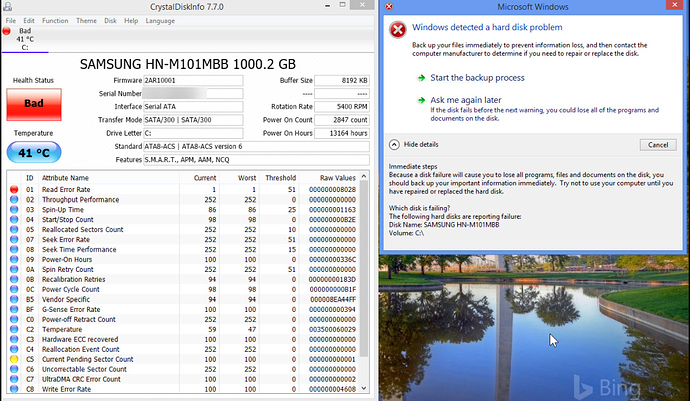Click the red error icon in the hard disk problem dialog
This screenshot has width=690, height=401.
pos(398,30)
